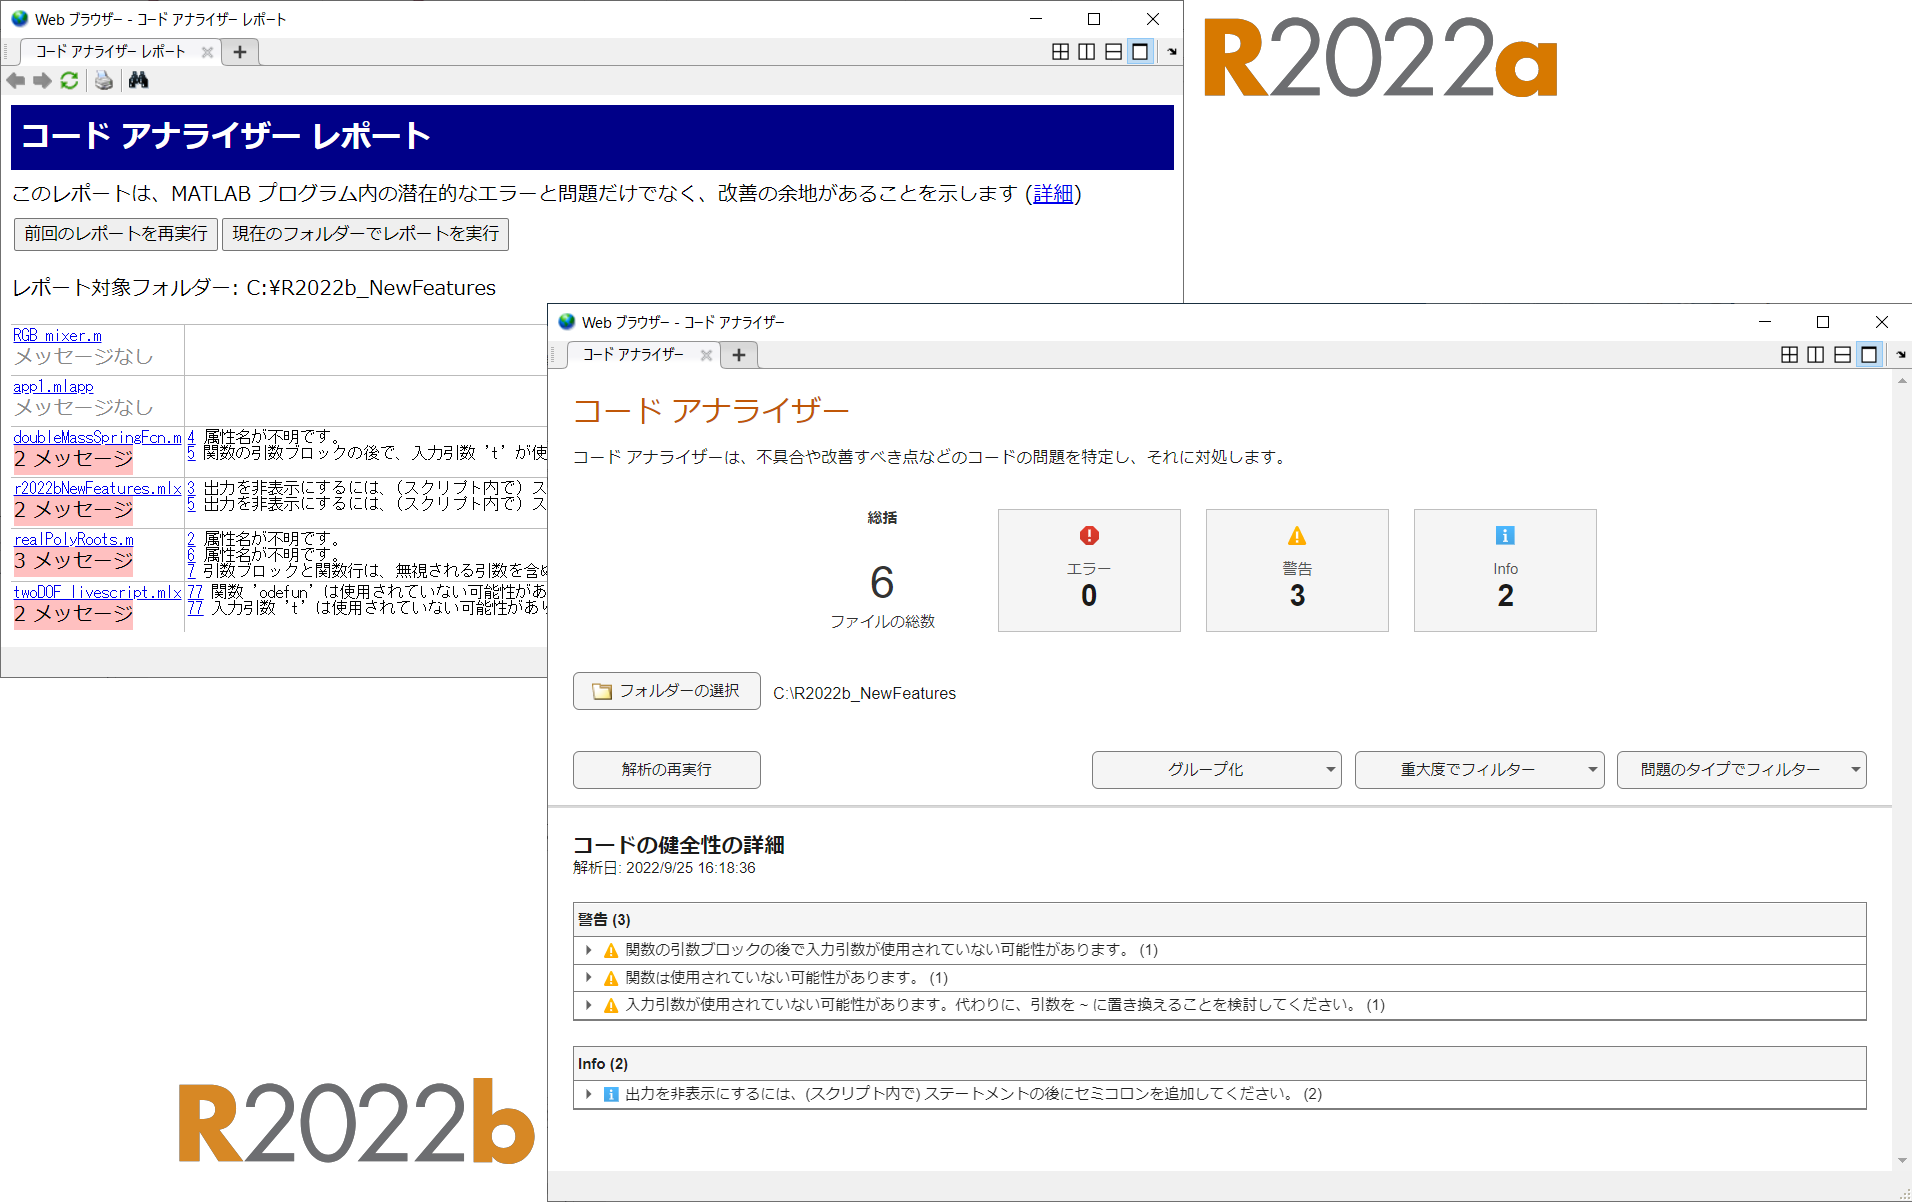Open r2022bNewFeatures.mlx file link
The image size is (1912, 1202).
coord(97,489)
